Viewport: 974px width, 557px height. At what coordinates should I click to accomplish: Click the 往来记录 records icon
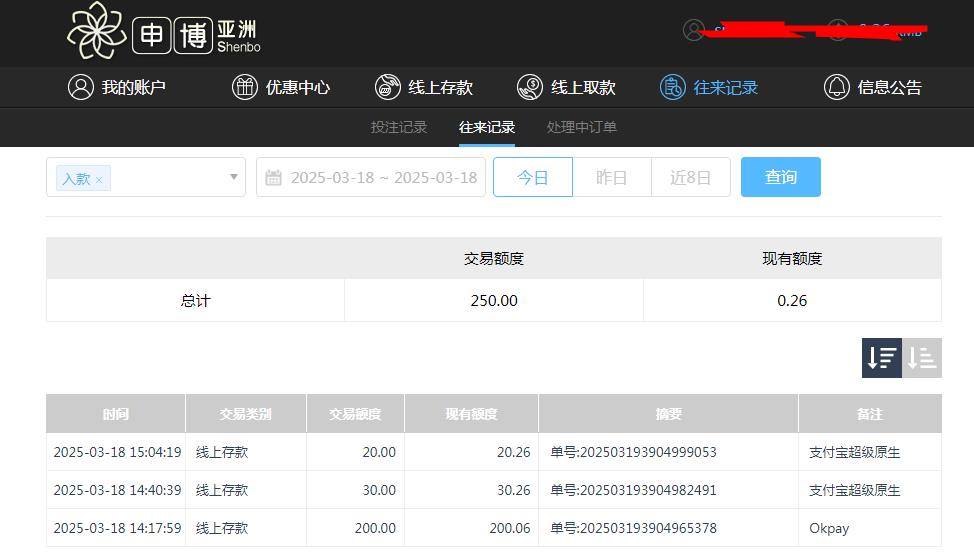[673, 88]
